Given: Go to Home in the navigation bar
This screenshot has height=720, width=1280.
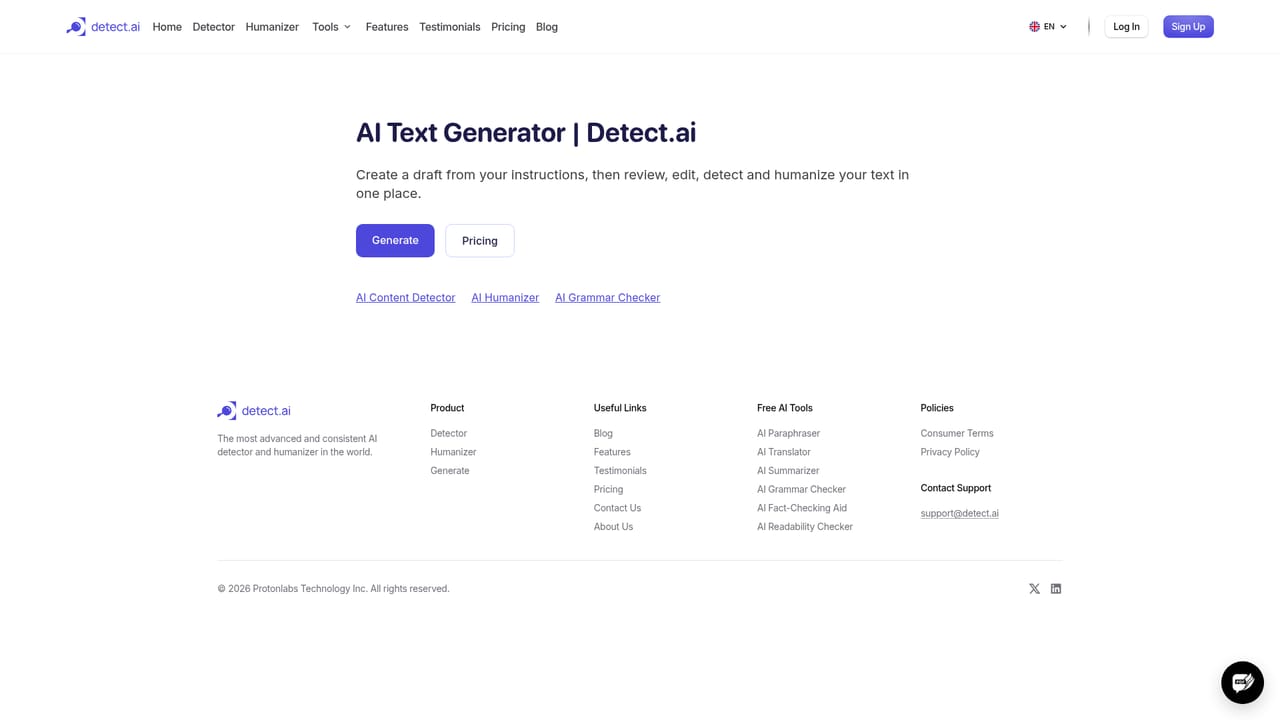Looking at the screenshot, I should click(x=167, y=27).
